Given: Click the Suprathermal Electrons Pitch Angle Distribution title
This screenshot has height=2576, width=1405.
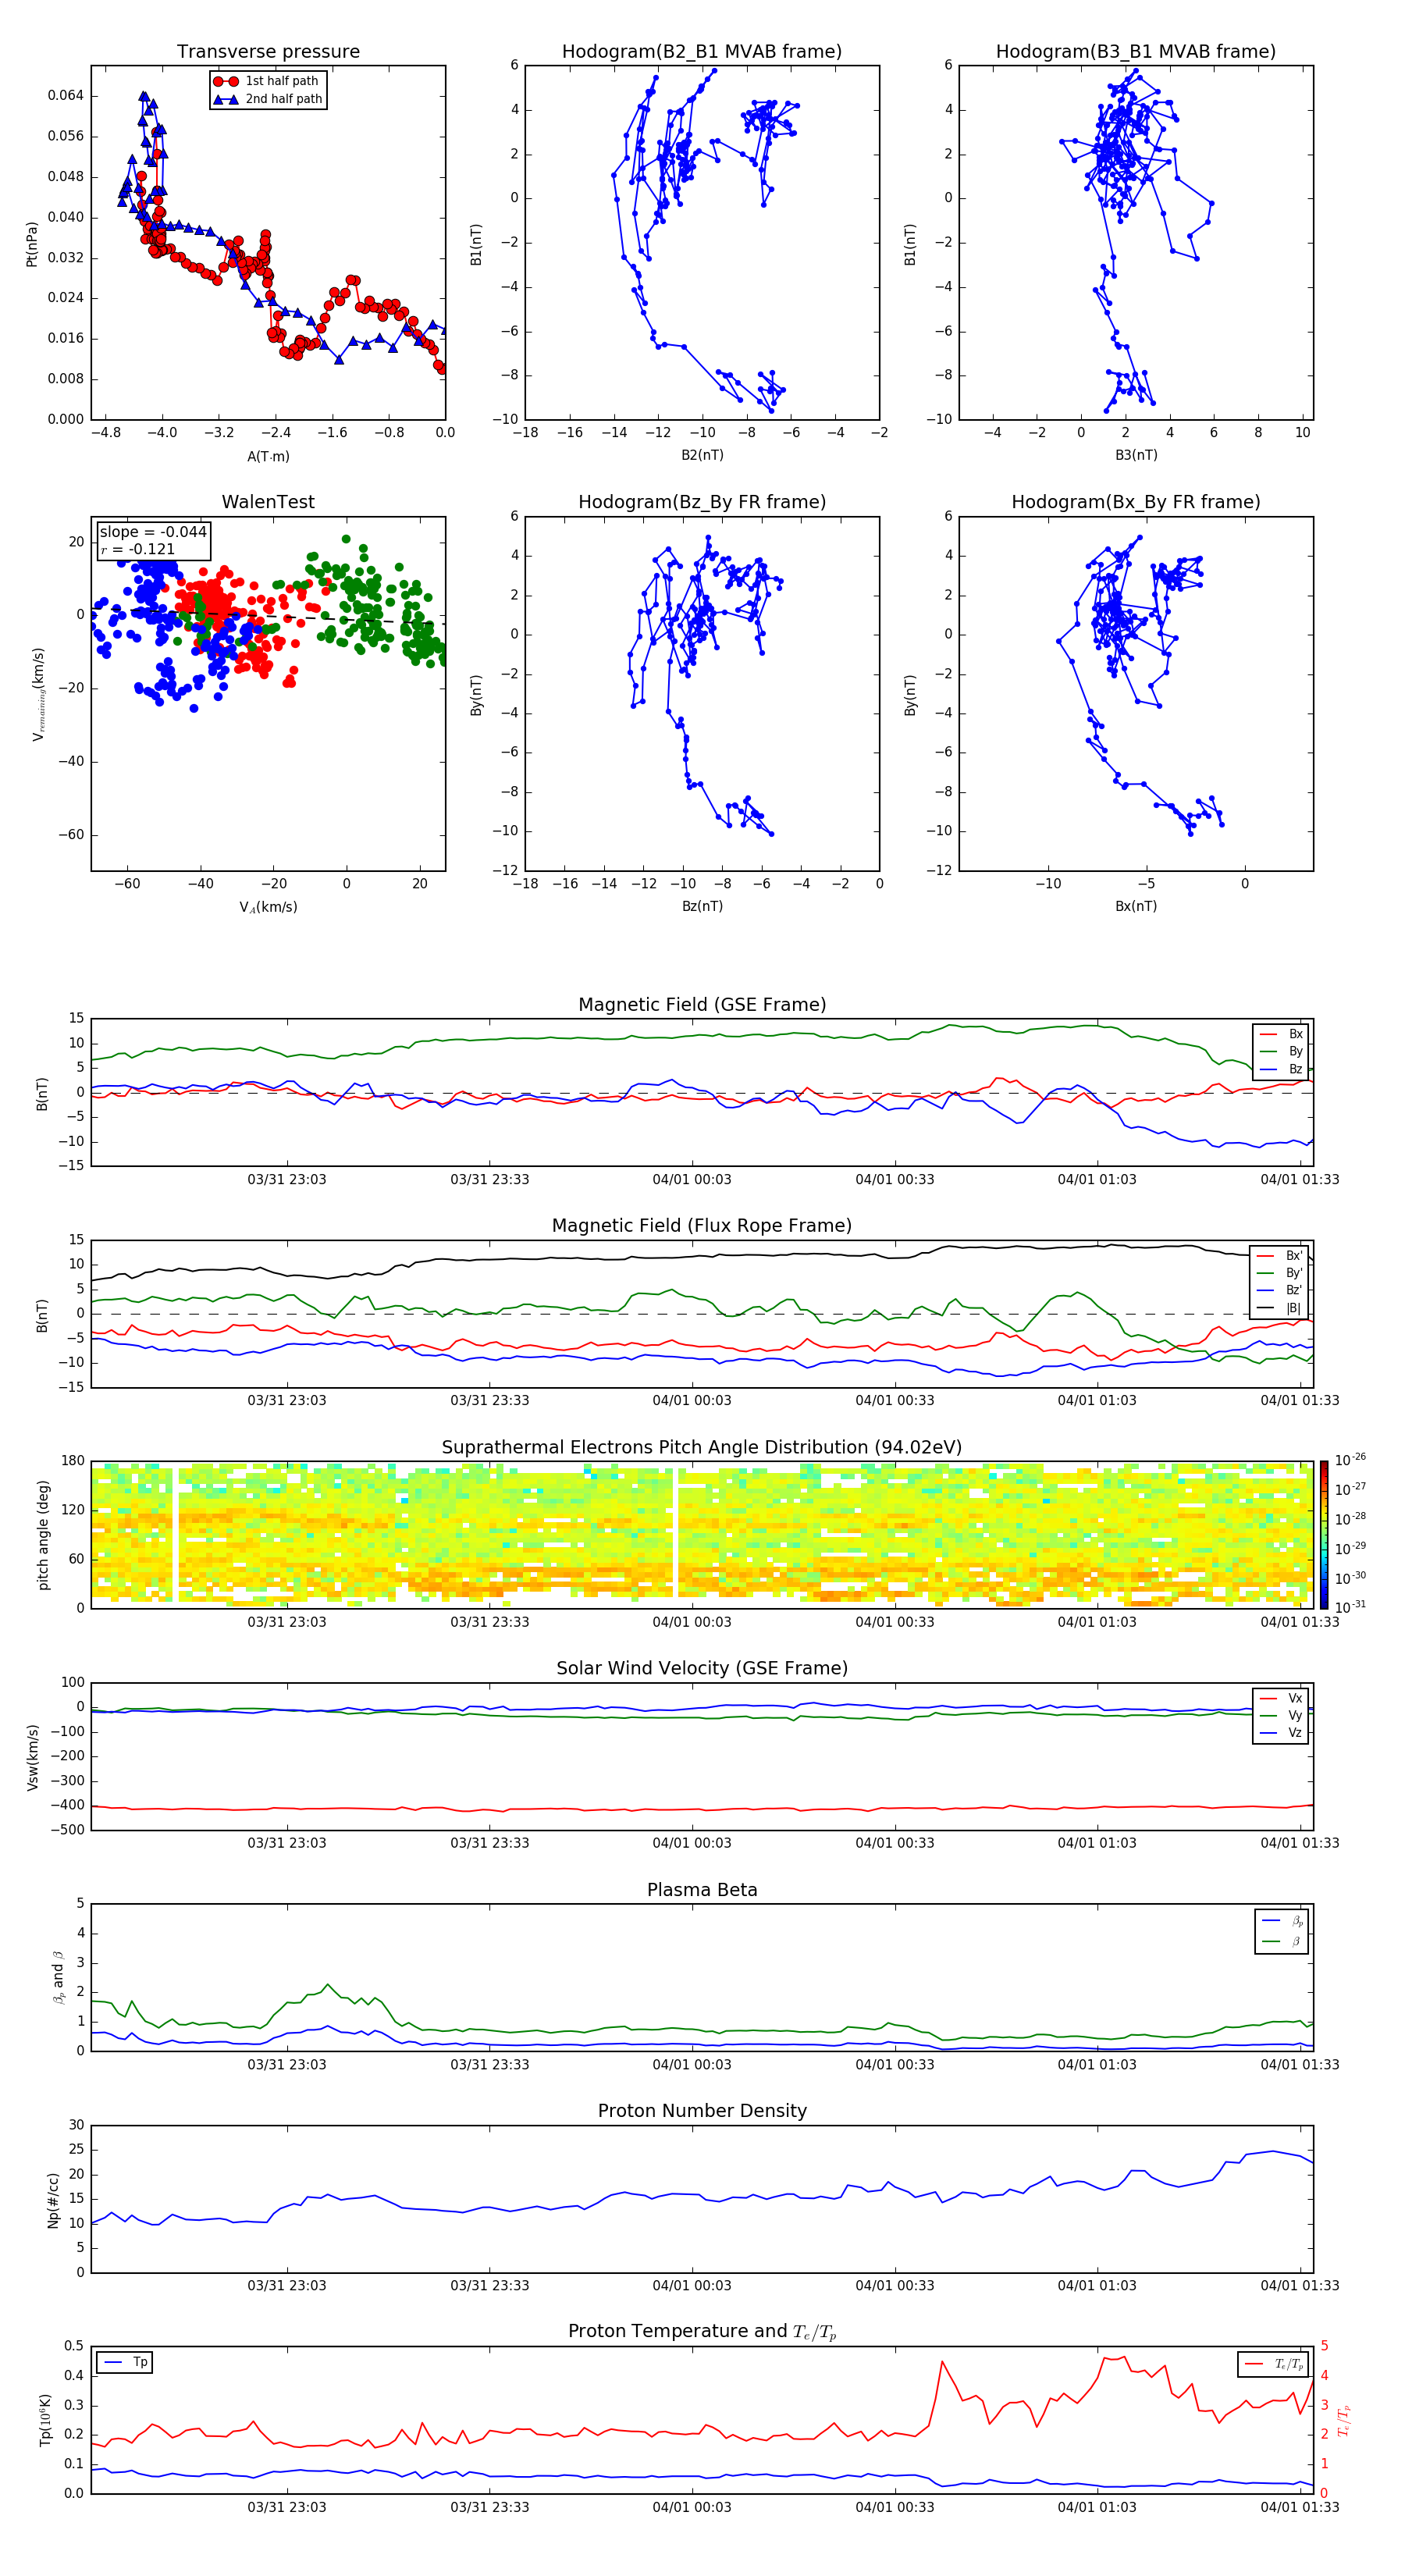Looking at the screenshot, I should pos(702,1448).
